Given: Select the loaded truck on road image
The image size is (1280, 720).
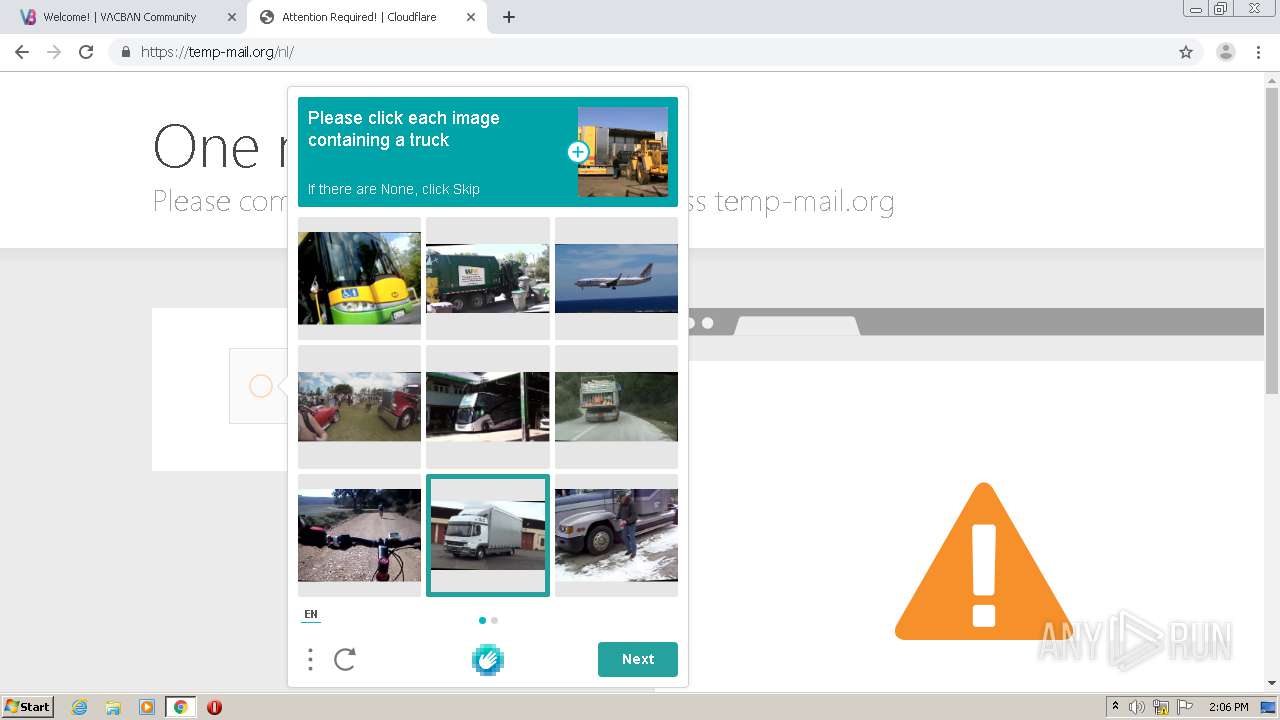Looking at the screenshot, I should point(616,407).
